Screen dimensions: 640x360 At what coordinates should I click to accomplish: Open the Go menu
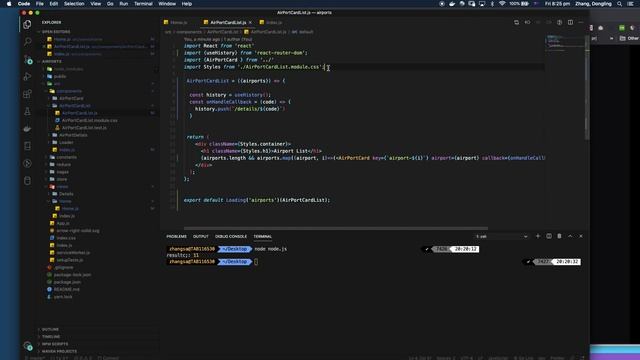[110, 4]
